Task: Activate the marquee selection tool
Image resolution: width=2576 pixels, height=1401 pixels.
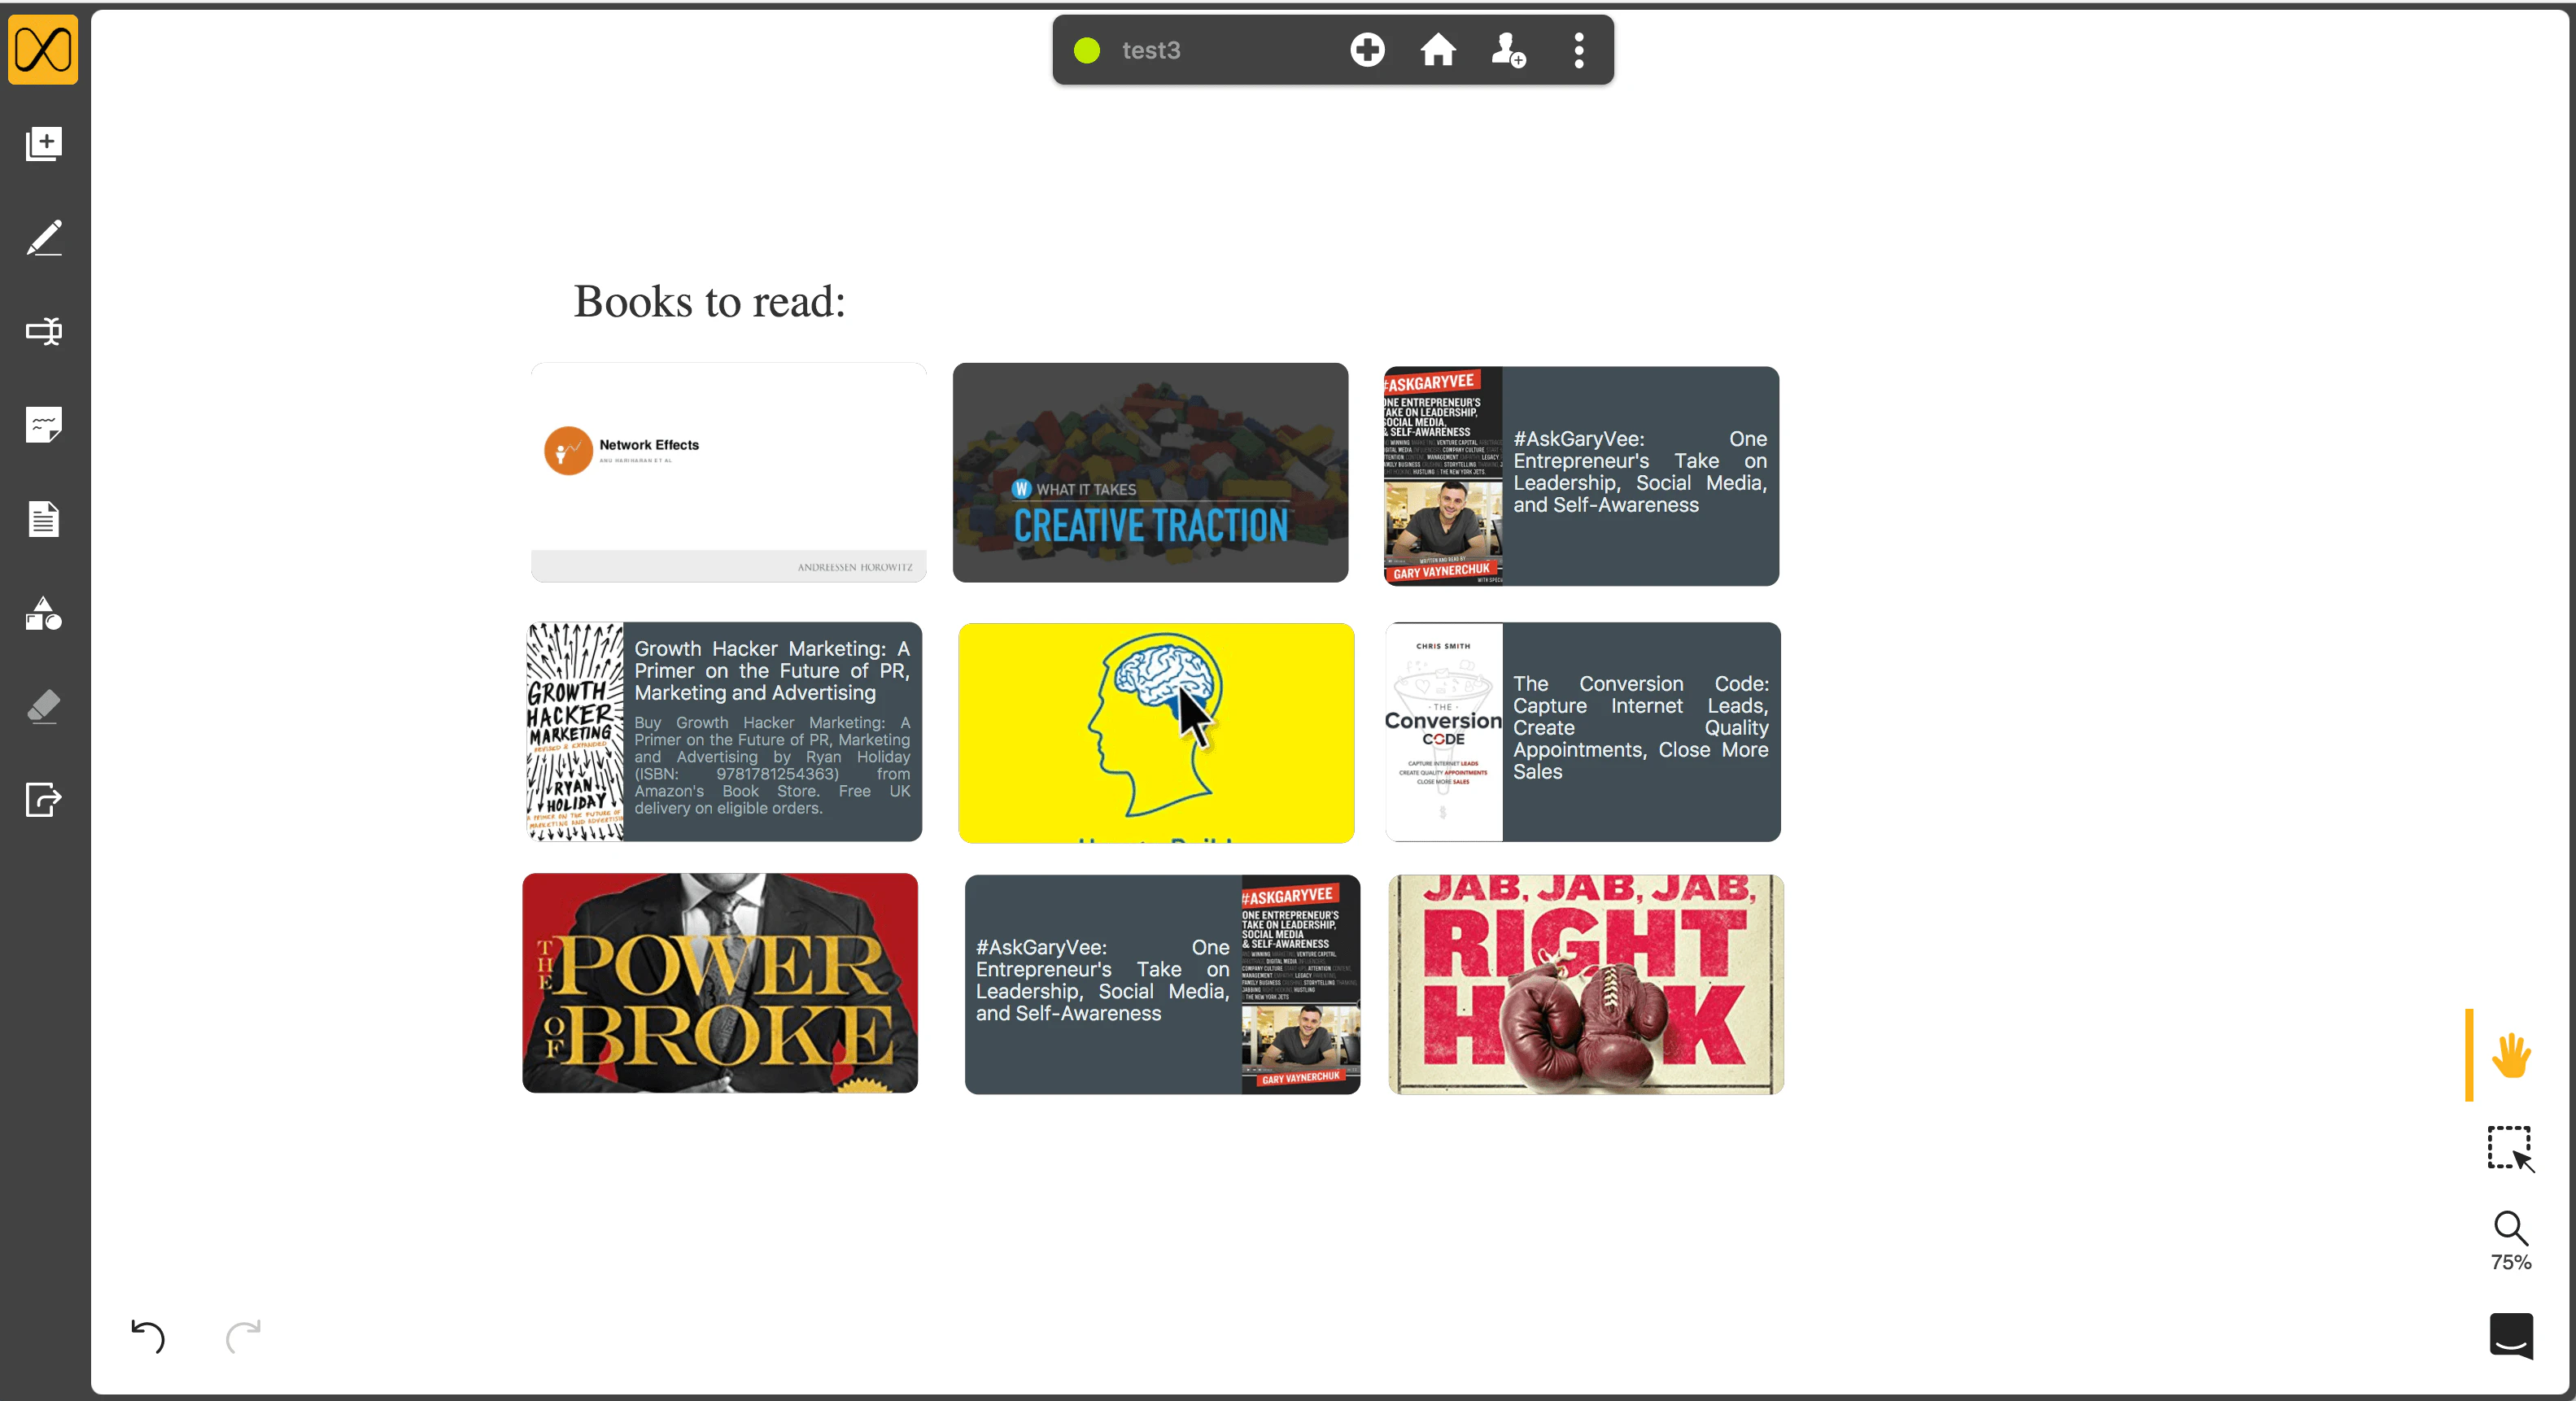Action: [x=2510, y=1148]
